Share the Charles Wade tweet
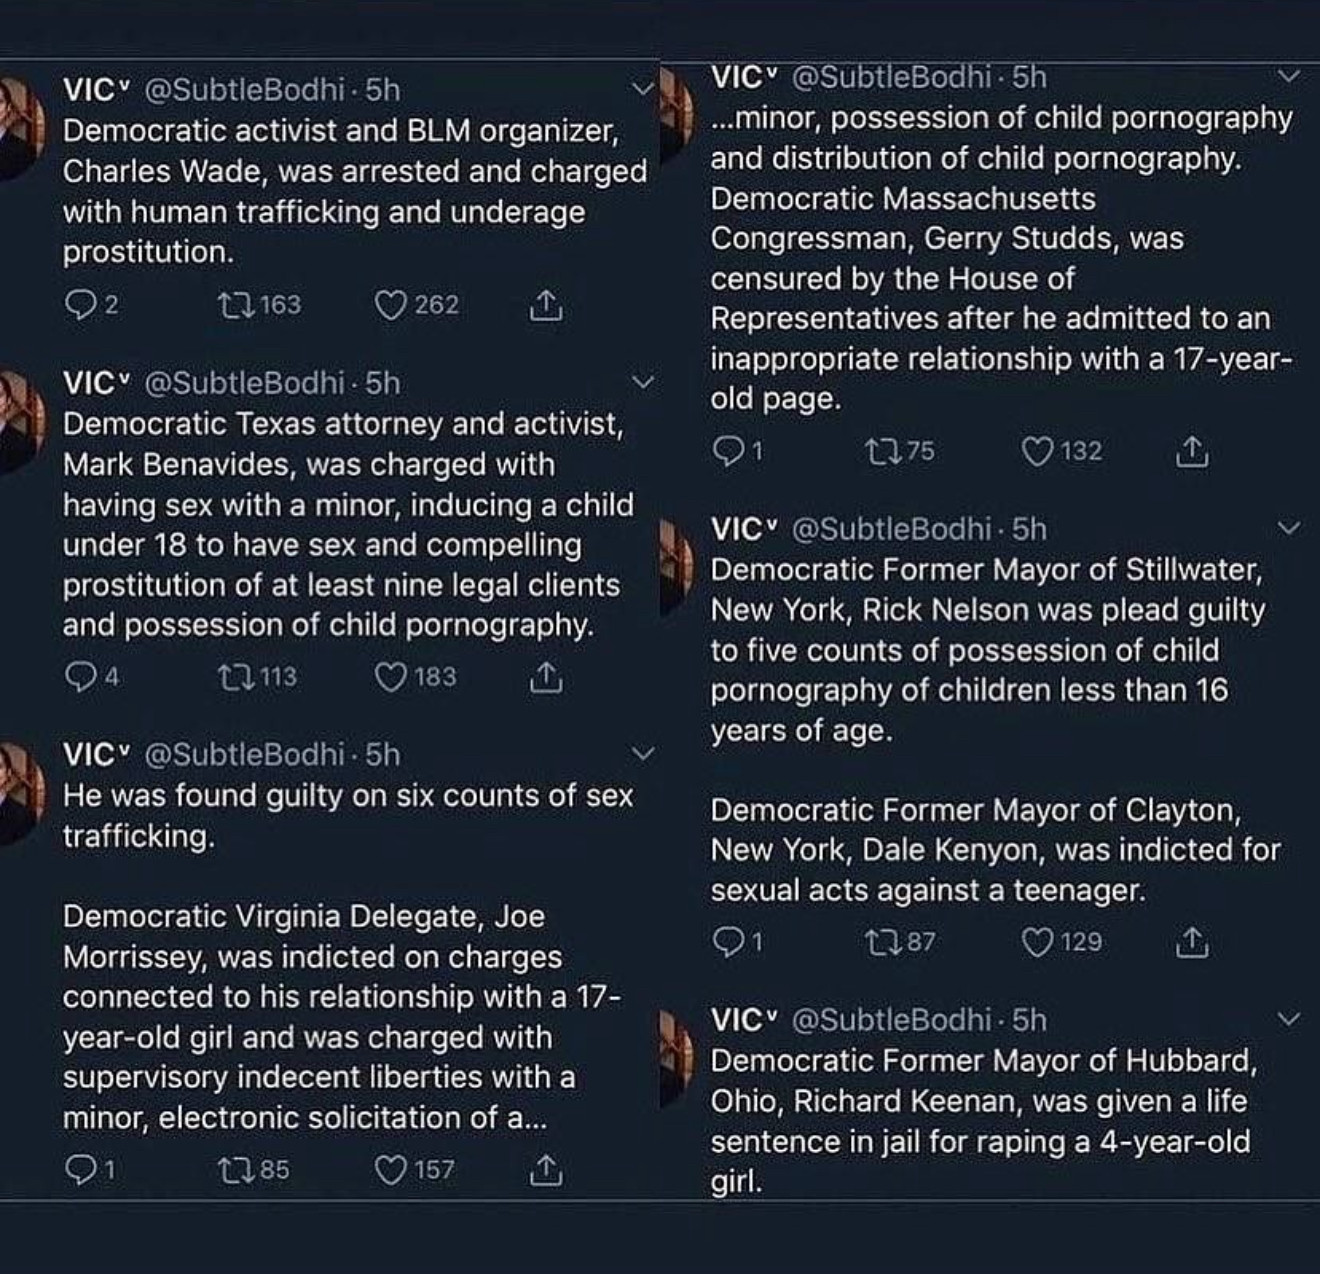The width and height of the screenshot is (1320, 1274). (545, 306)
